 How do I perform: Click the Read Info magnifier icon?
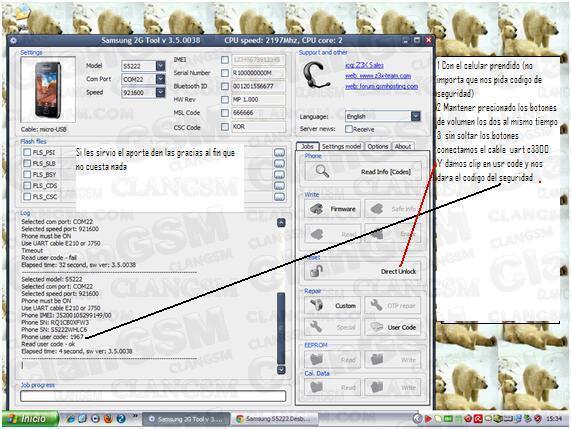click(322, 171)
